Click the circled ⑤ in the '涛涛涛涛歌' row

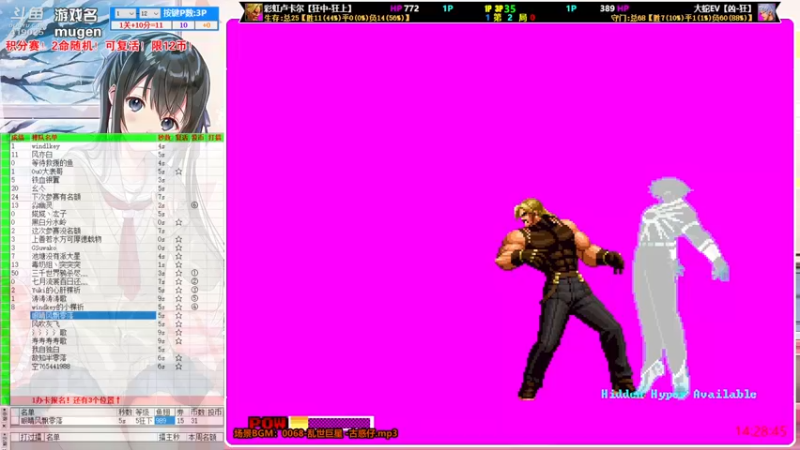click(x=194, y=298)
